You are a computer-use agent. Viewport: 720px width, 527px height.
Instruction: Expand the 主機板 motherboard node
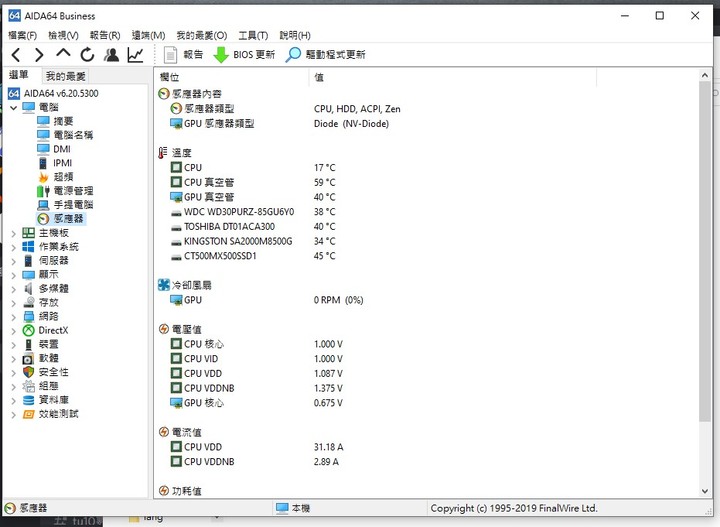click(x=13, y=234)
